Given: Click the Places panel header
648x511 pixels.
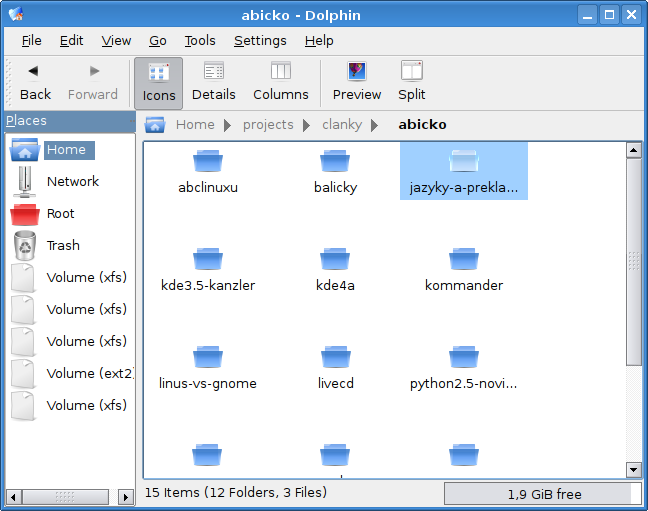Looking at the screenshot, I should [69, 121].
